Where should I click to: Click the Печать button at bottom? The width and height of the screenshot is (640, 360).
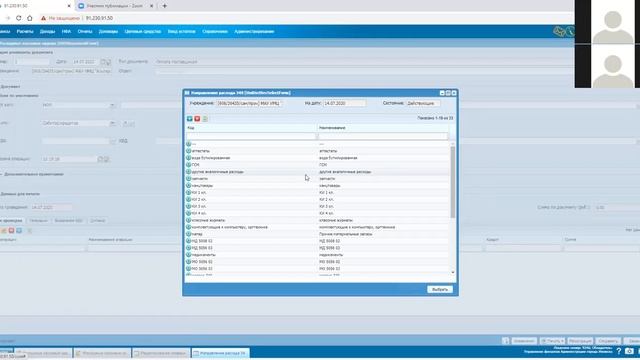(x=552, y=341)
